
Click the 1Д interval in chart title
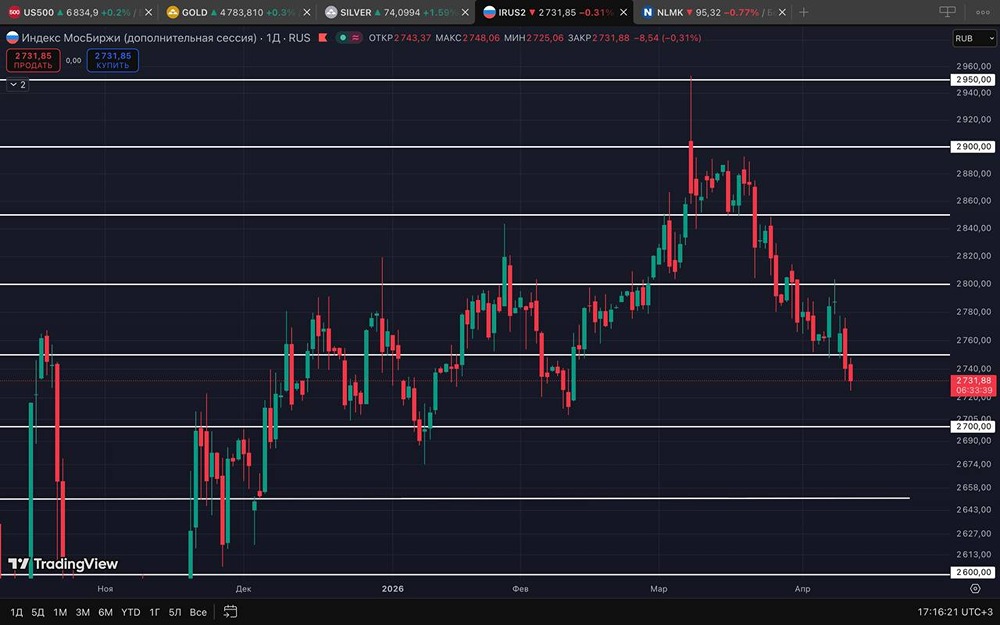274,38
